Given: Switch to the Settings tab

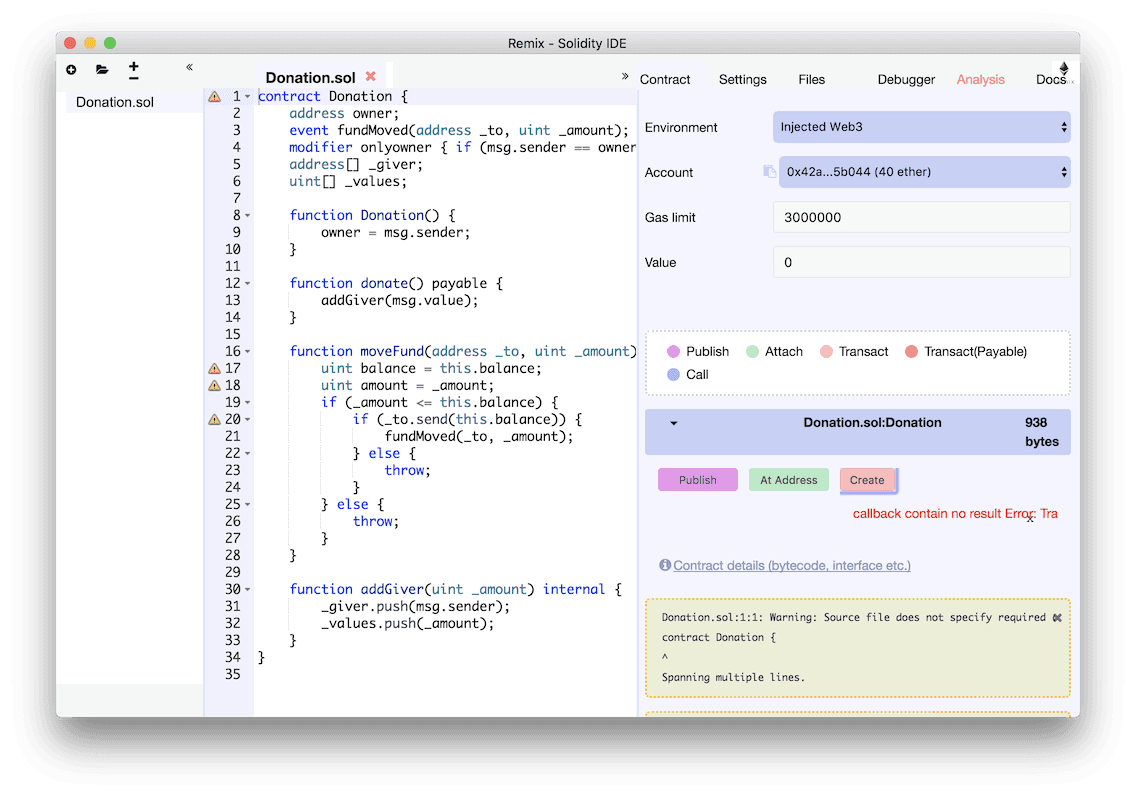Looking at the screenshot, I should tap(742, 79).
